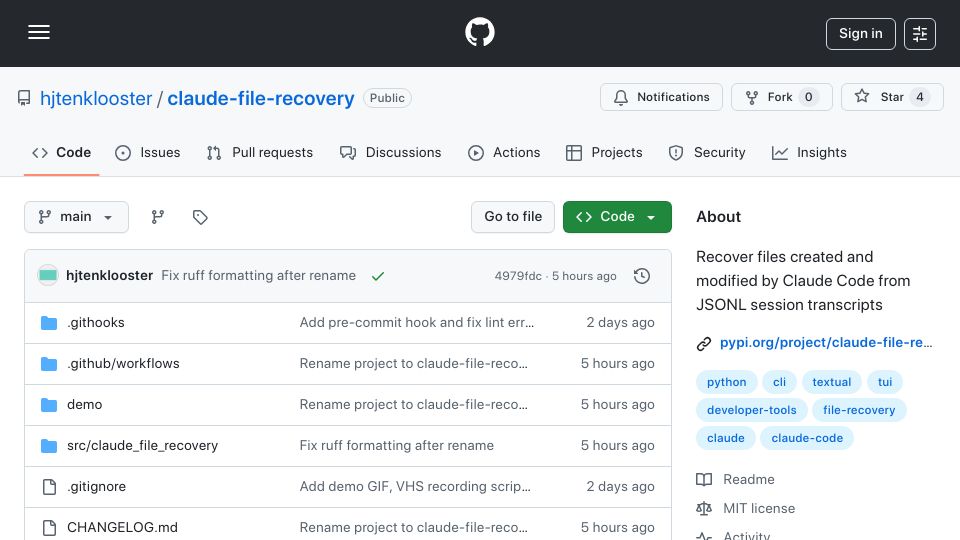This screenshot has width=960, height=540.
Task: Open the hamburger navigation menu
Action: pyautogui.click(x=39, y=32)
